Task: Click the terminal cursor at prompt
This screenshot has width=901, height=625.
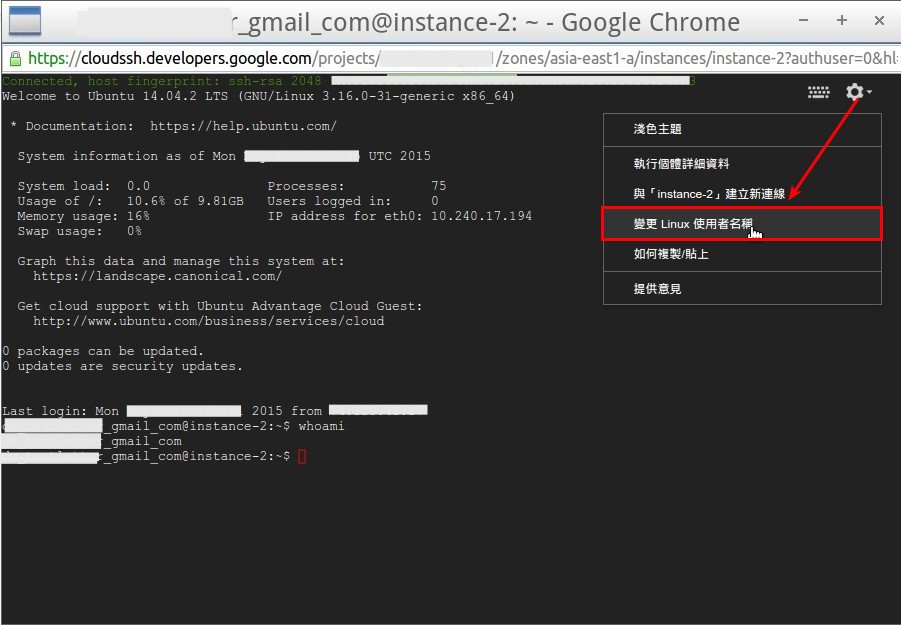Action: point(302,457)
